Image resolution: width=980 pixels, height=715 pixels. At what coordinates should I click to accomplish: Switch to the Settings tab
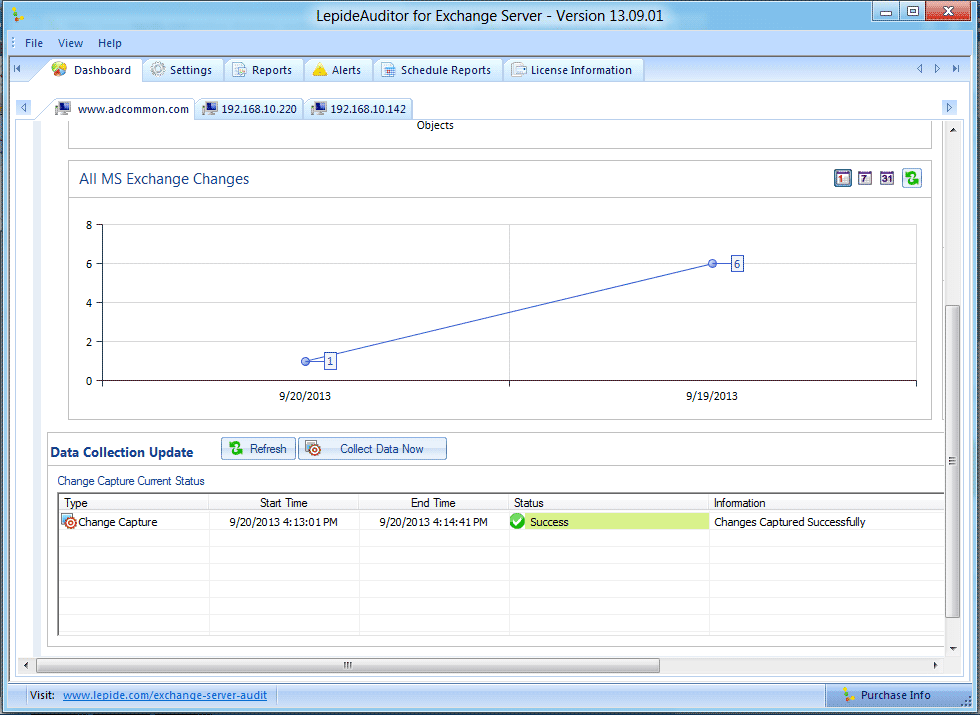click(182, 70)
